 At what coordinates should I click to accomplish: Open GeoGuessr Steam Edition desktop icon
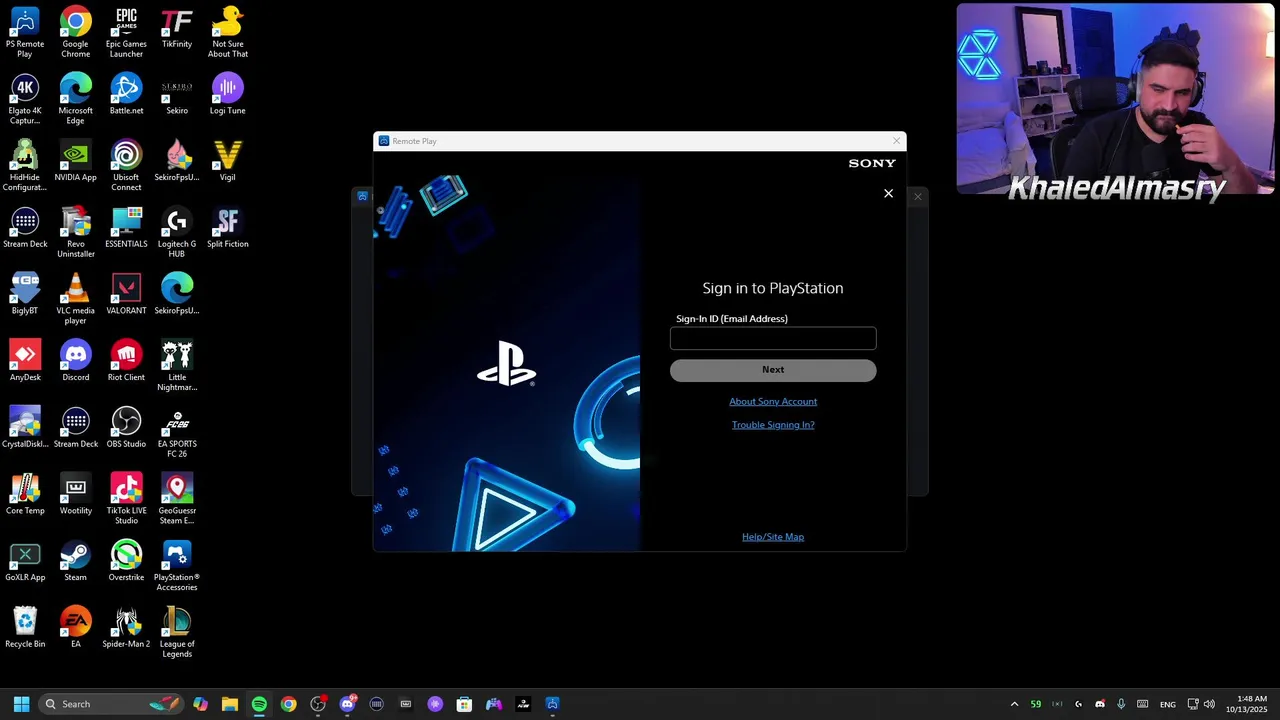pyautogui.click(x=177, y=499)
